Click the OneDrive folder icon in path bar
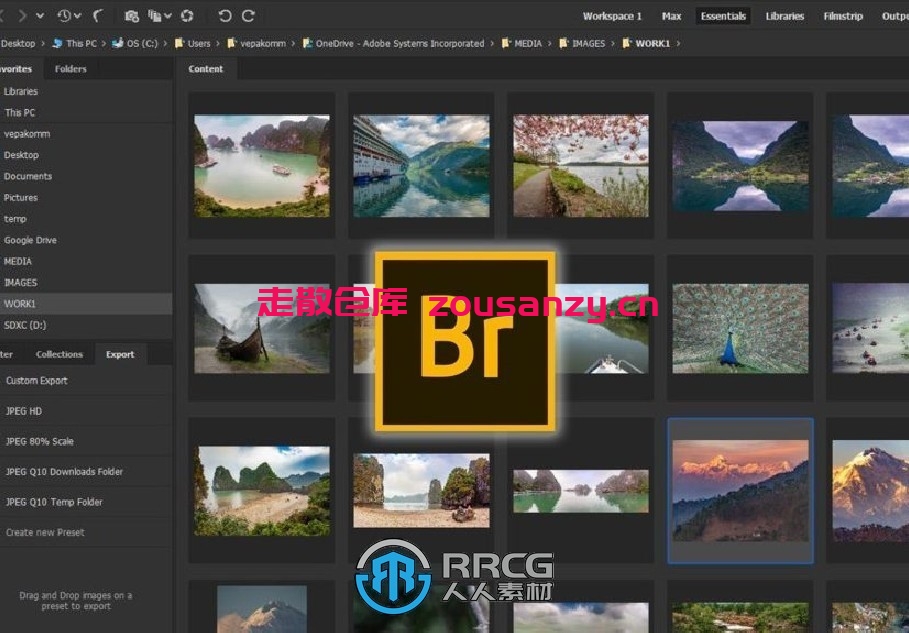The height and width of the screenshot is (633, 909). click(307, 43)
